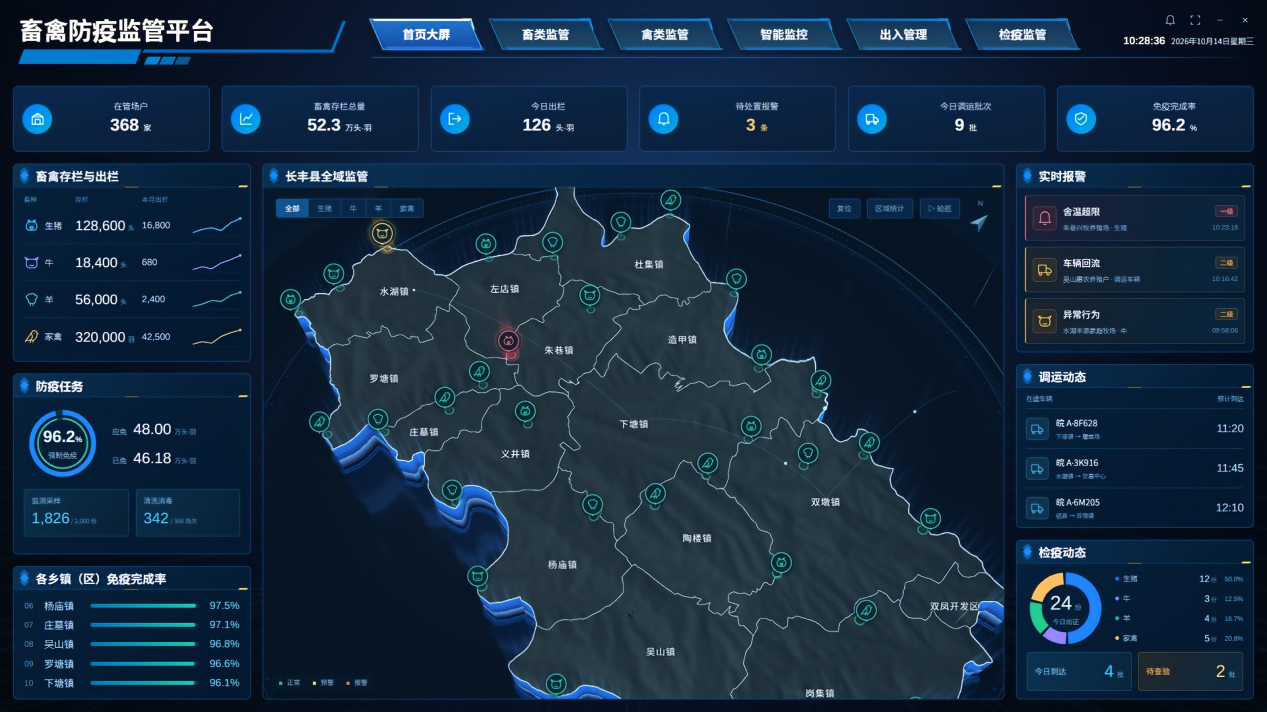This screenshot has width=1267, height=712.
Task: Open the 禽类监管 tab
Action: pos(665,34)
